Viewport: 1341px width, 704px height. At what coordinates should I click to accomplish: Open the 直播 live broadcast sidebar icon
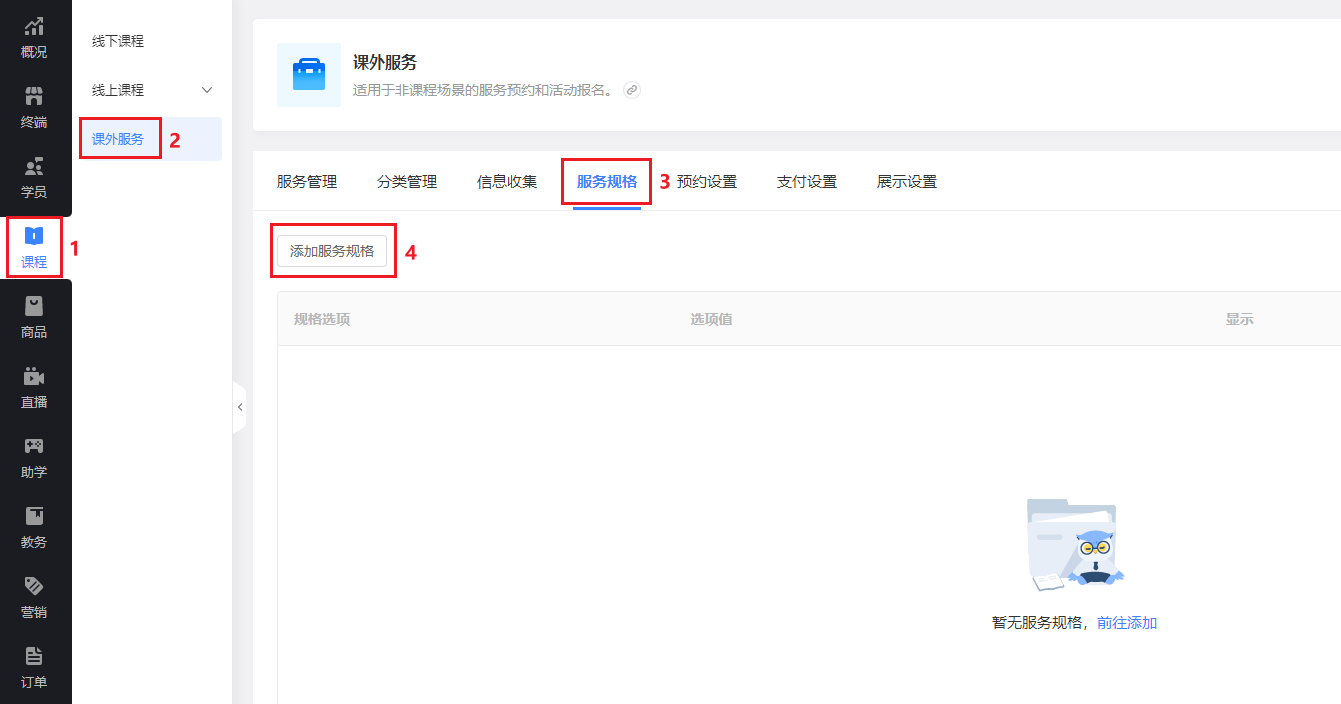[x=34, y=388]
